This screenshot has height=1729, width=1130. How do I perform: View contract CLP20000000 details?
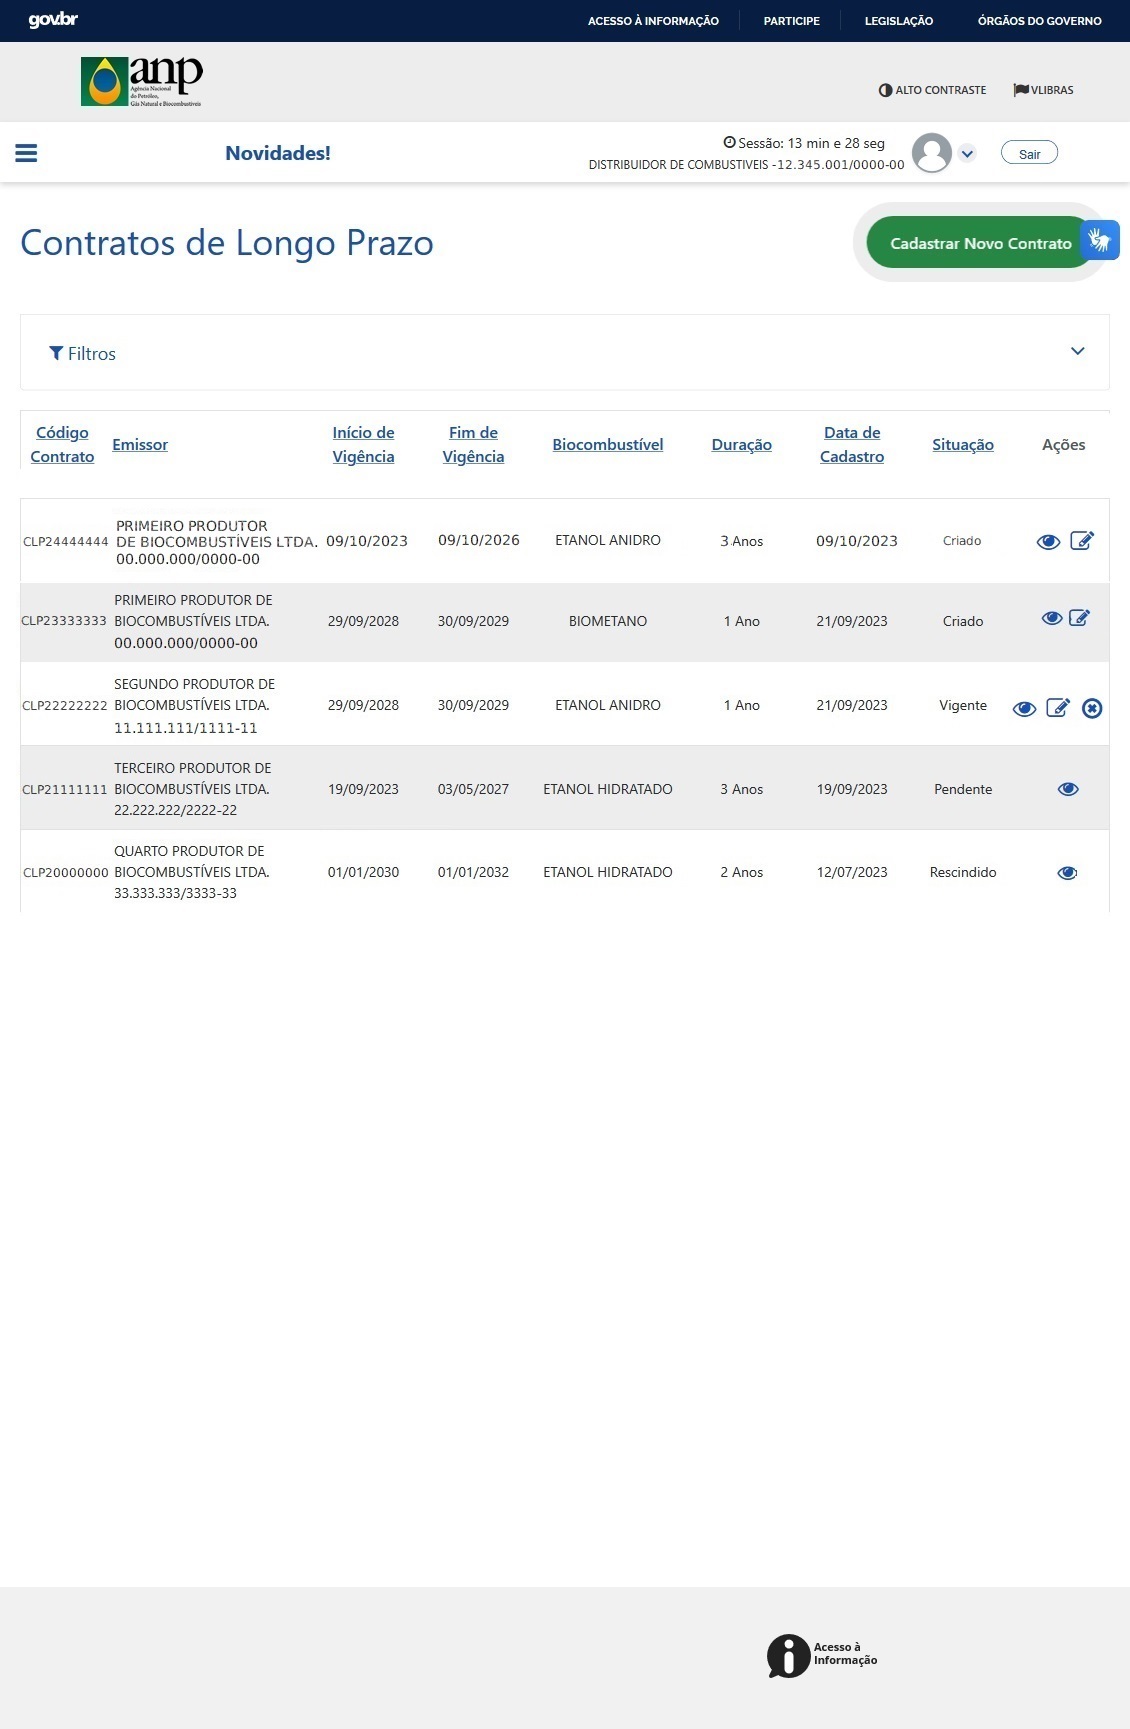tap(1067, 873)
